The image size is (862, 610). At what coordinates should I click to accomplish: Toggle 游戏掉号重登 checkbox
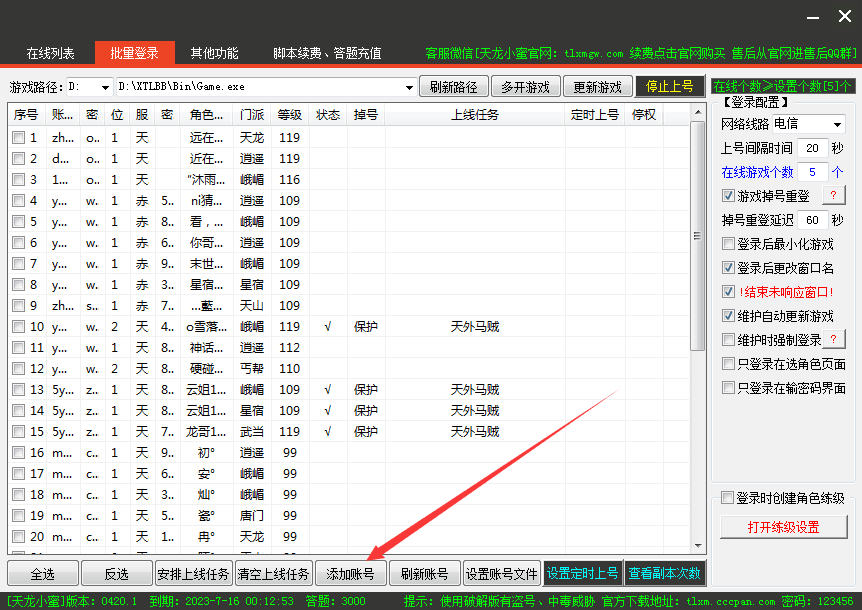point(728,196)
